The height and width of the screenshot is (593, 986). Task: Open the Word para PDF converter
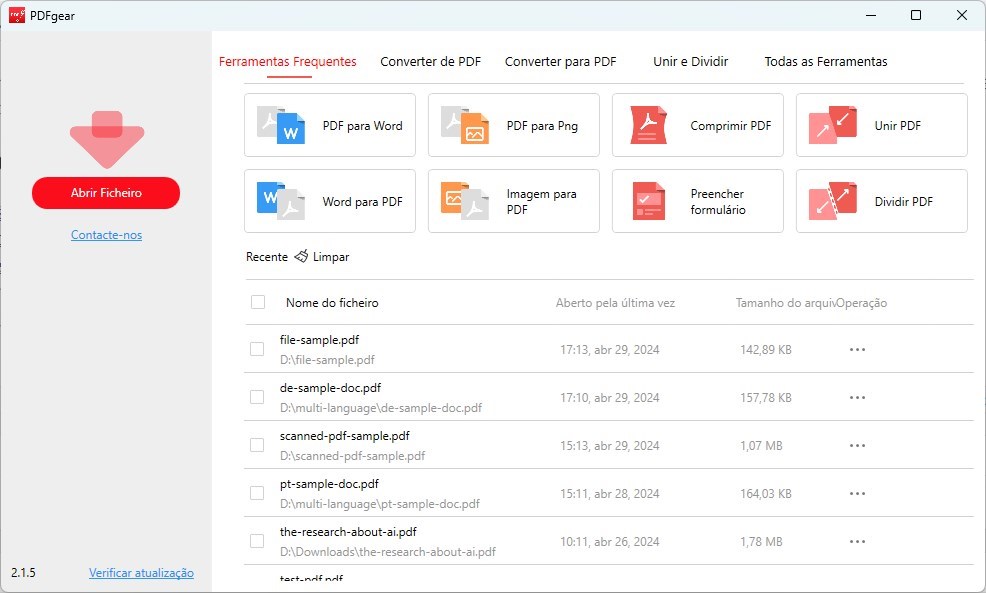tap(329, 201)
